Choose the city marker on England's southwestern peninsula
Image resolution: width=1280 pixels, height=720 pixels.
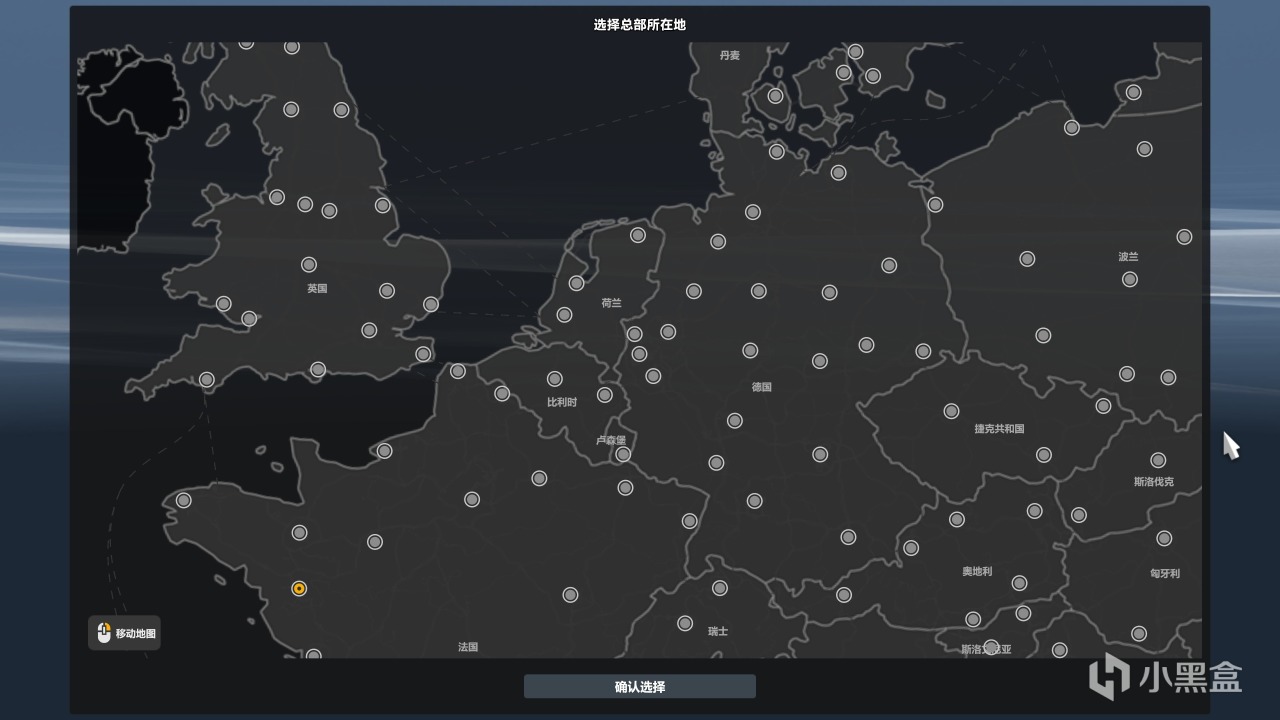click(207, 380)
